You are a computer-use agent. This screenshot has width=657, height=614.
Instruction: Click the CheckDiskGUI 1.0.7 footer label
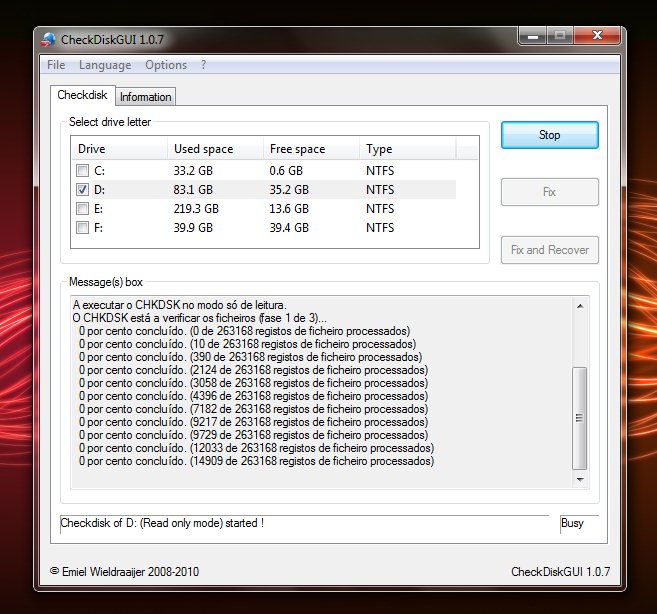click(x=561, y=572)
